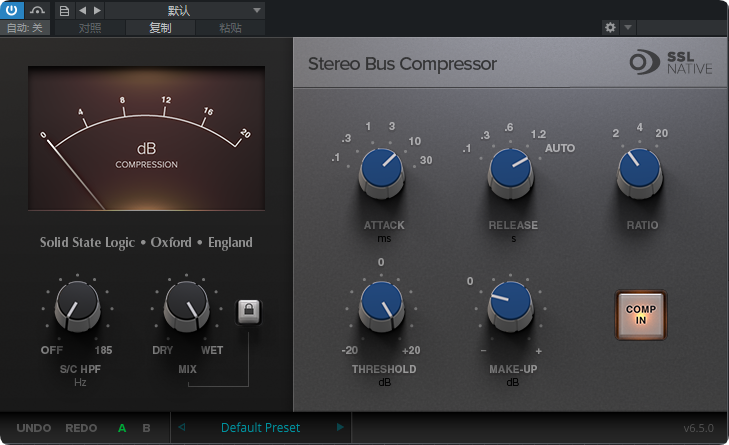The height and width of the screenshot is (445, 729).
Task: Go to previous preset with left arrow
Action: [82, 10]
